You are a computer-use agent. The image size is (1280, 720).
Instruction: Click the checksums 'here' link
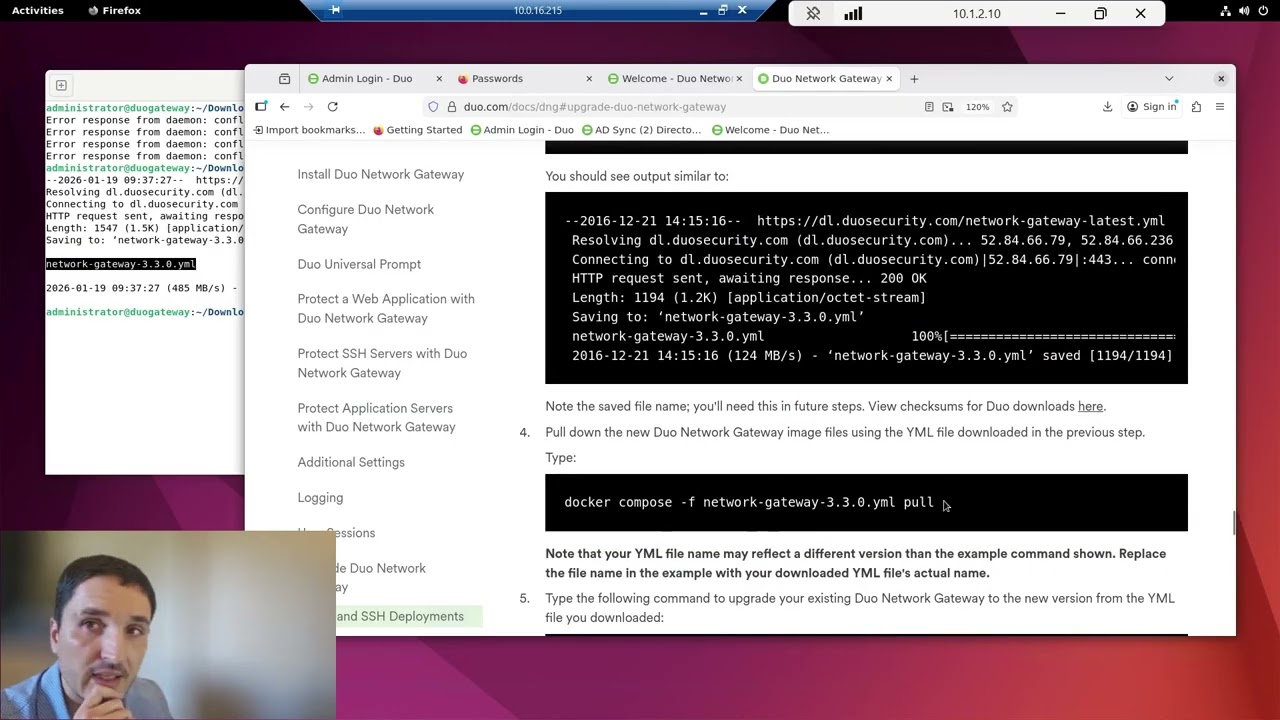tap(1090, 407)
